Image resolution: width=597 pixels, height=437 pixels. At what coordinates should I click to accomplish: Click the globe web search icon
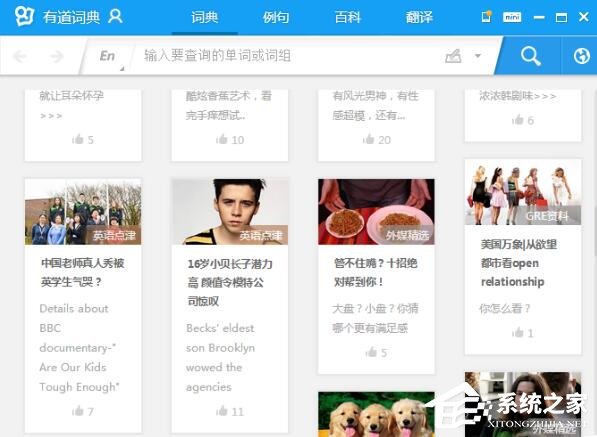(x=582, y=56)
